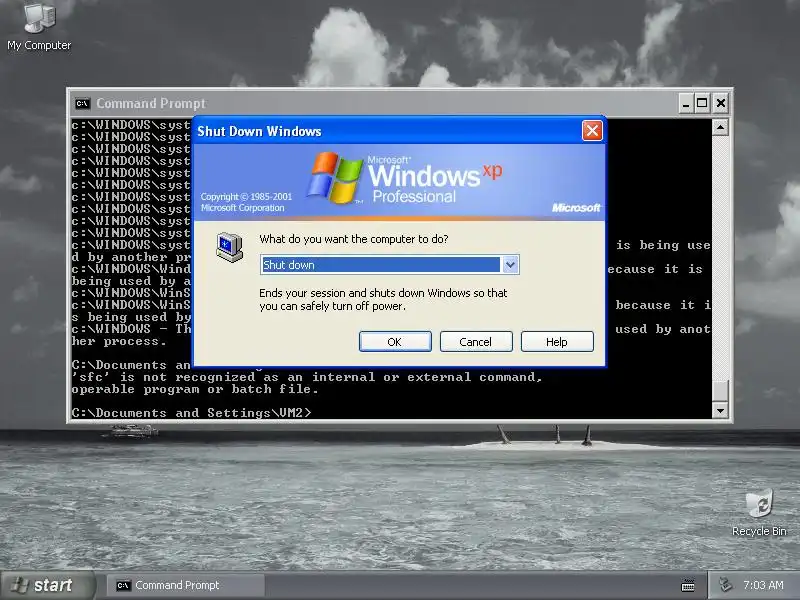This screenshot has width=800, height=600.
Task: Open the My Computer desktop icon
Action: click(39, 27)
